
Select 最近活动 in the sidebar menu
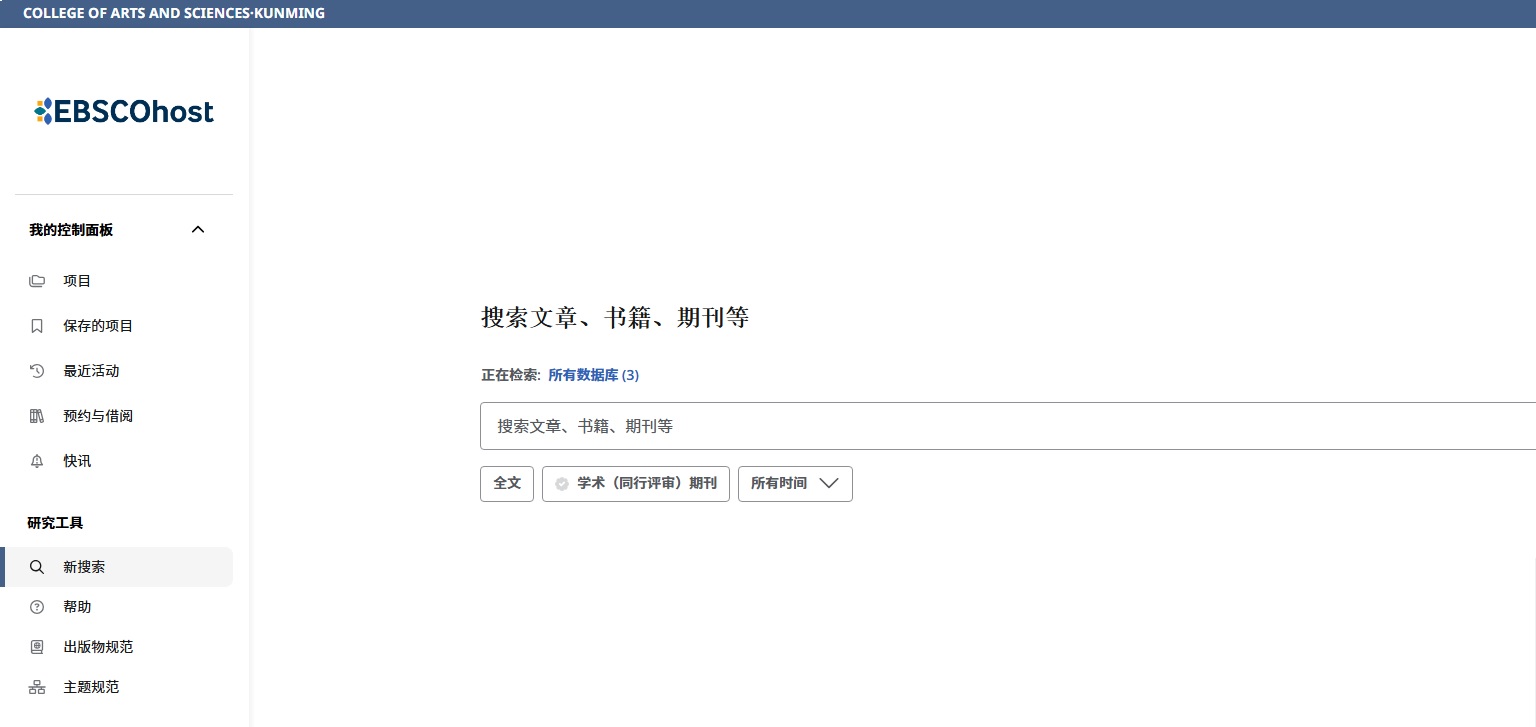[x=118, y=371]
